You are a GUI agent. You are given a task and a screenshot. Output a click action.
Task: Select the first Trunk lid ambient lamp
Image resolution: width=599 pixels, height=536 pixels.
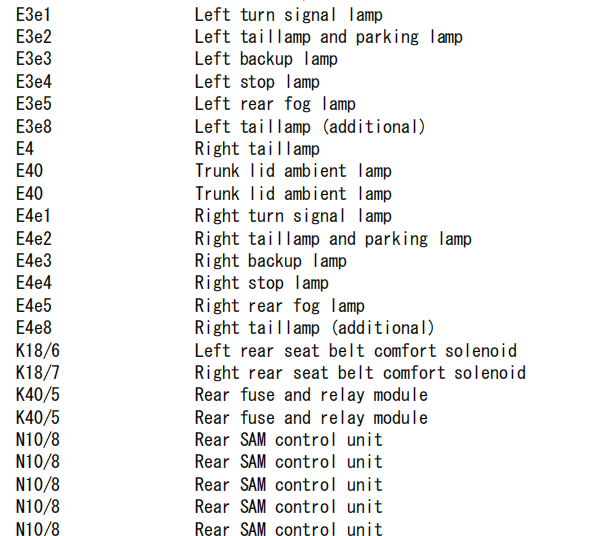[x=293, y=171]
